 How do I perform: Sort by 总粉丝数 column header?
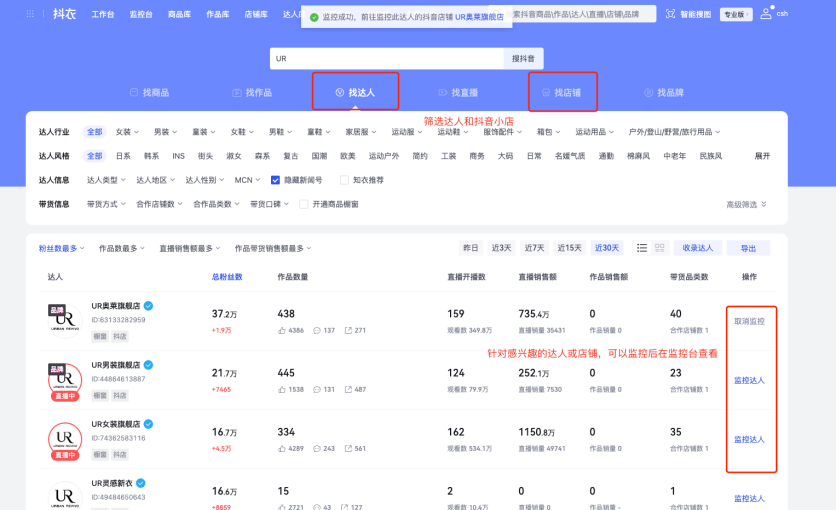(x=227, y=277)
